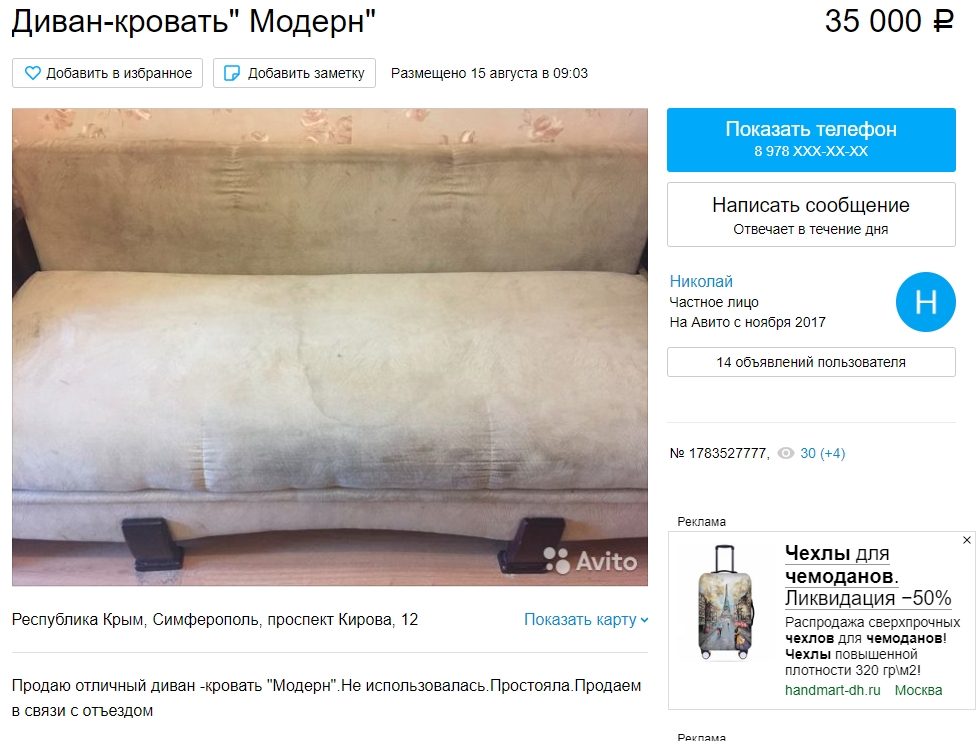Open Написать сообщение to message seller

pos(811,214)
